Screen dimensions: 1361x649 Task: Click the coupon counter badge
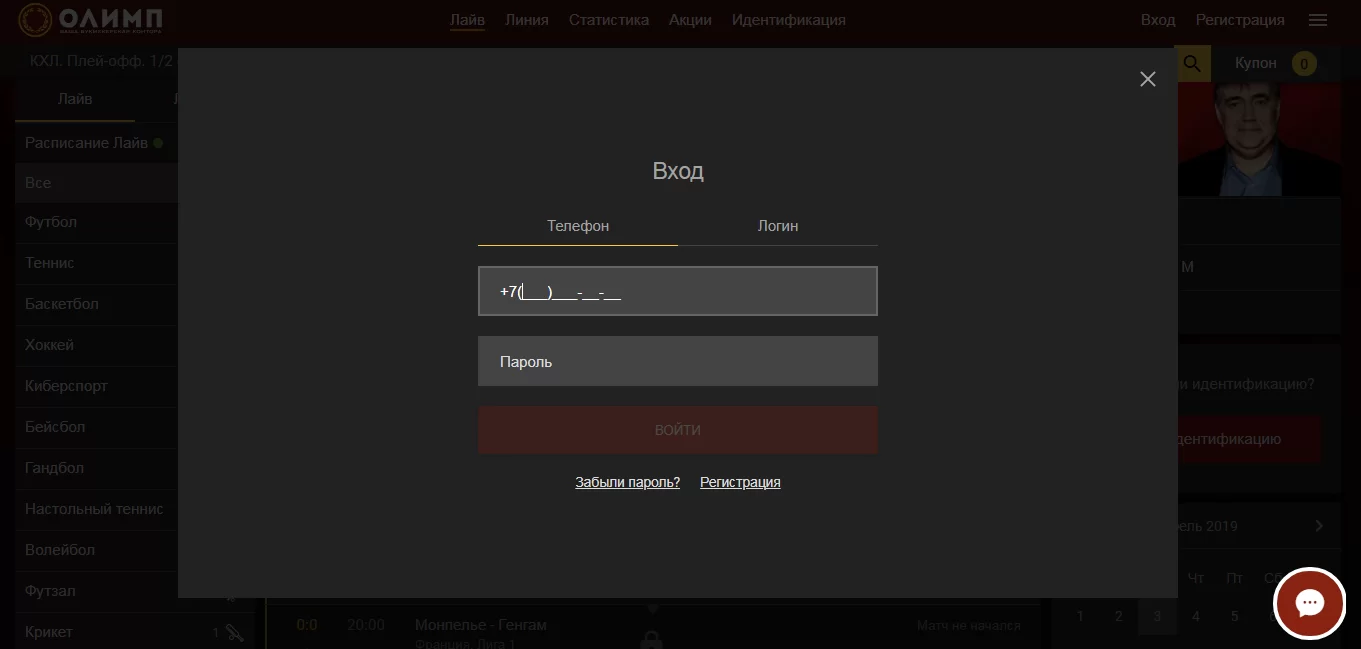tap(1303, 64)
